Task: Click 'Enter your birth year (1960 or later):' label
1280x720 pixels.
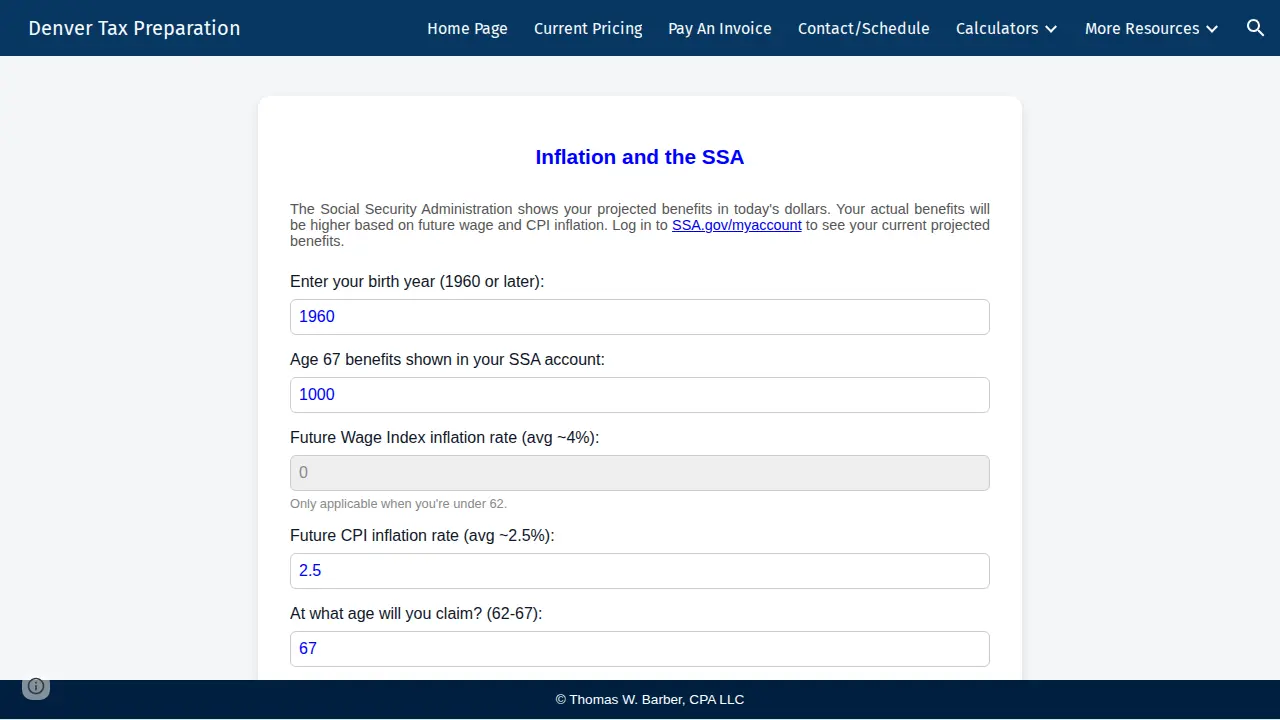Action: (x=417, y=282)
